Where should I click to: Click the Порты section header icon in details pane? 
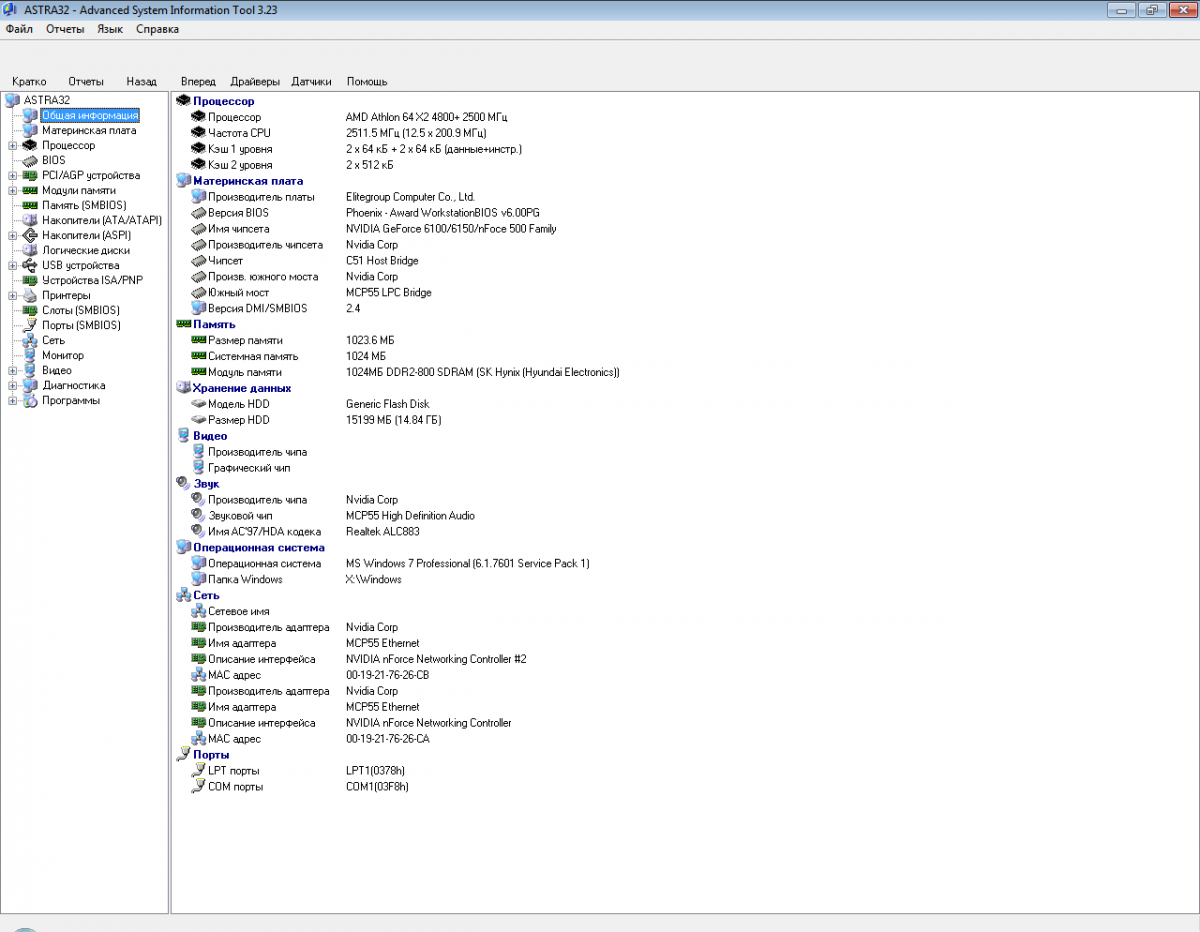pos(183,755)
